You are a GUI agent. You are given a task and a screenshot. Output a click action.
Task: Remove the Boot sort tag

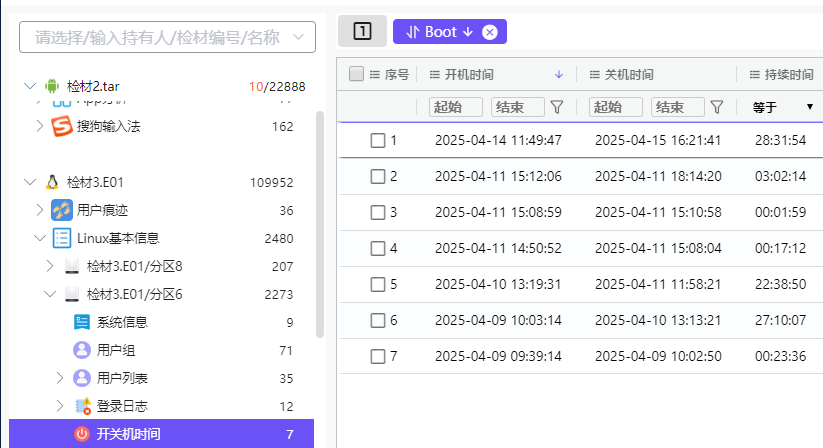tap(489, 32)
